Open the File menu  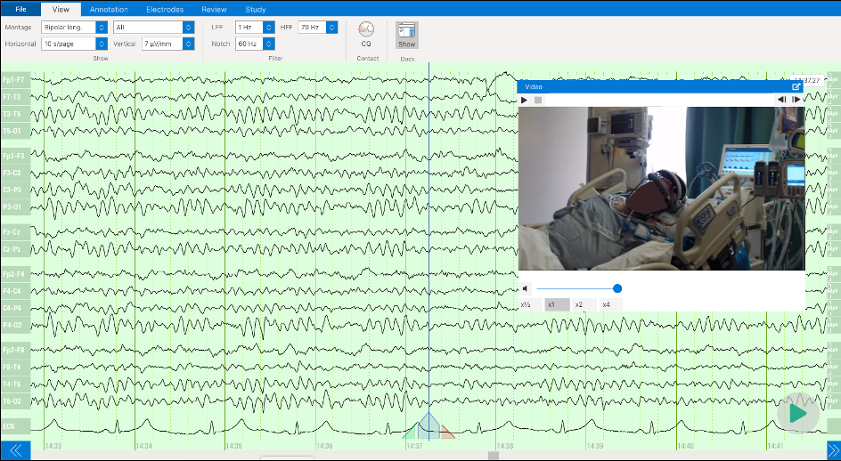pos(21,9)
